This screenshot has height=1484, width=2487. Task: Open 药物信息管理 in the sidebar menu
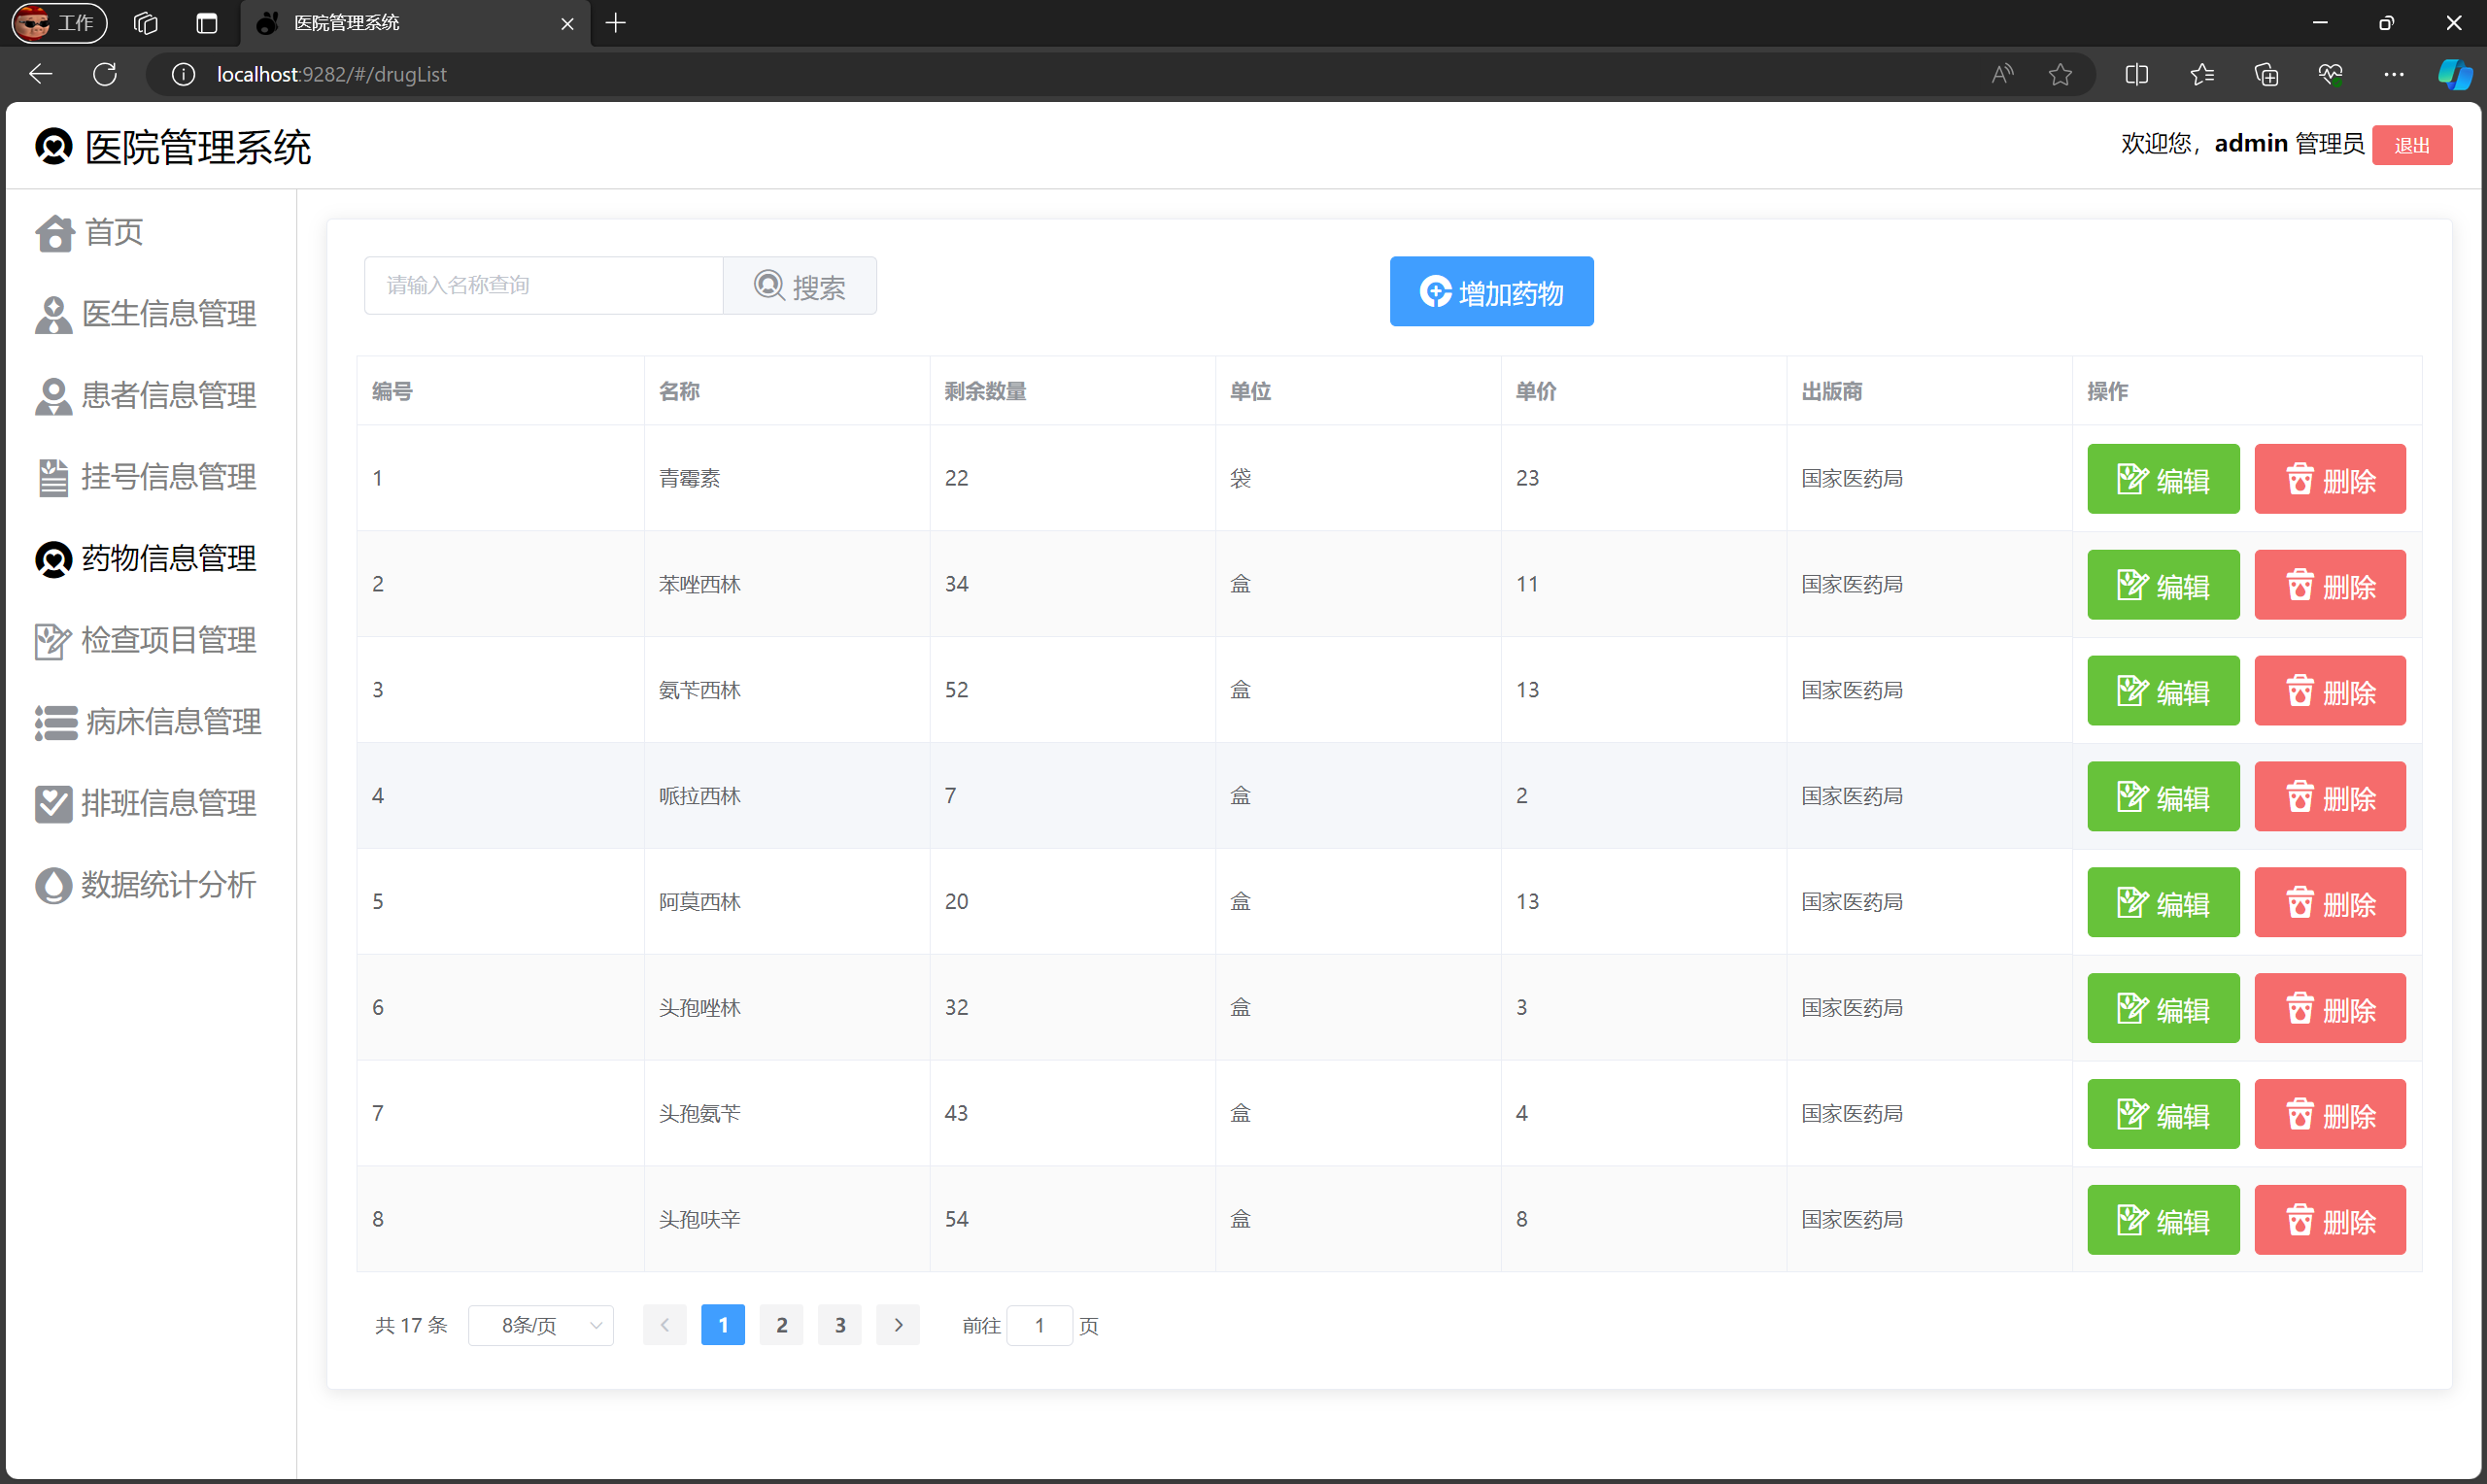click(x=168, y=559)
